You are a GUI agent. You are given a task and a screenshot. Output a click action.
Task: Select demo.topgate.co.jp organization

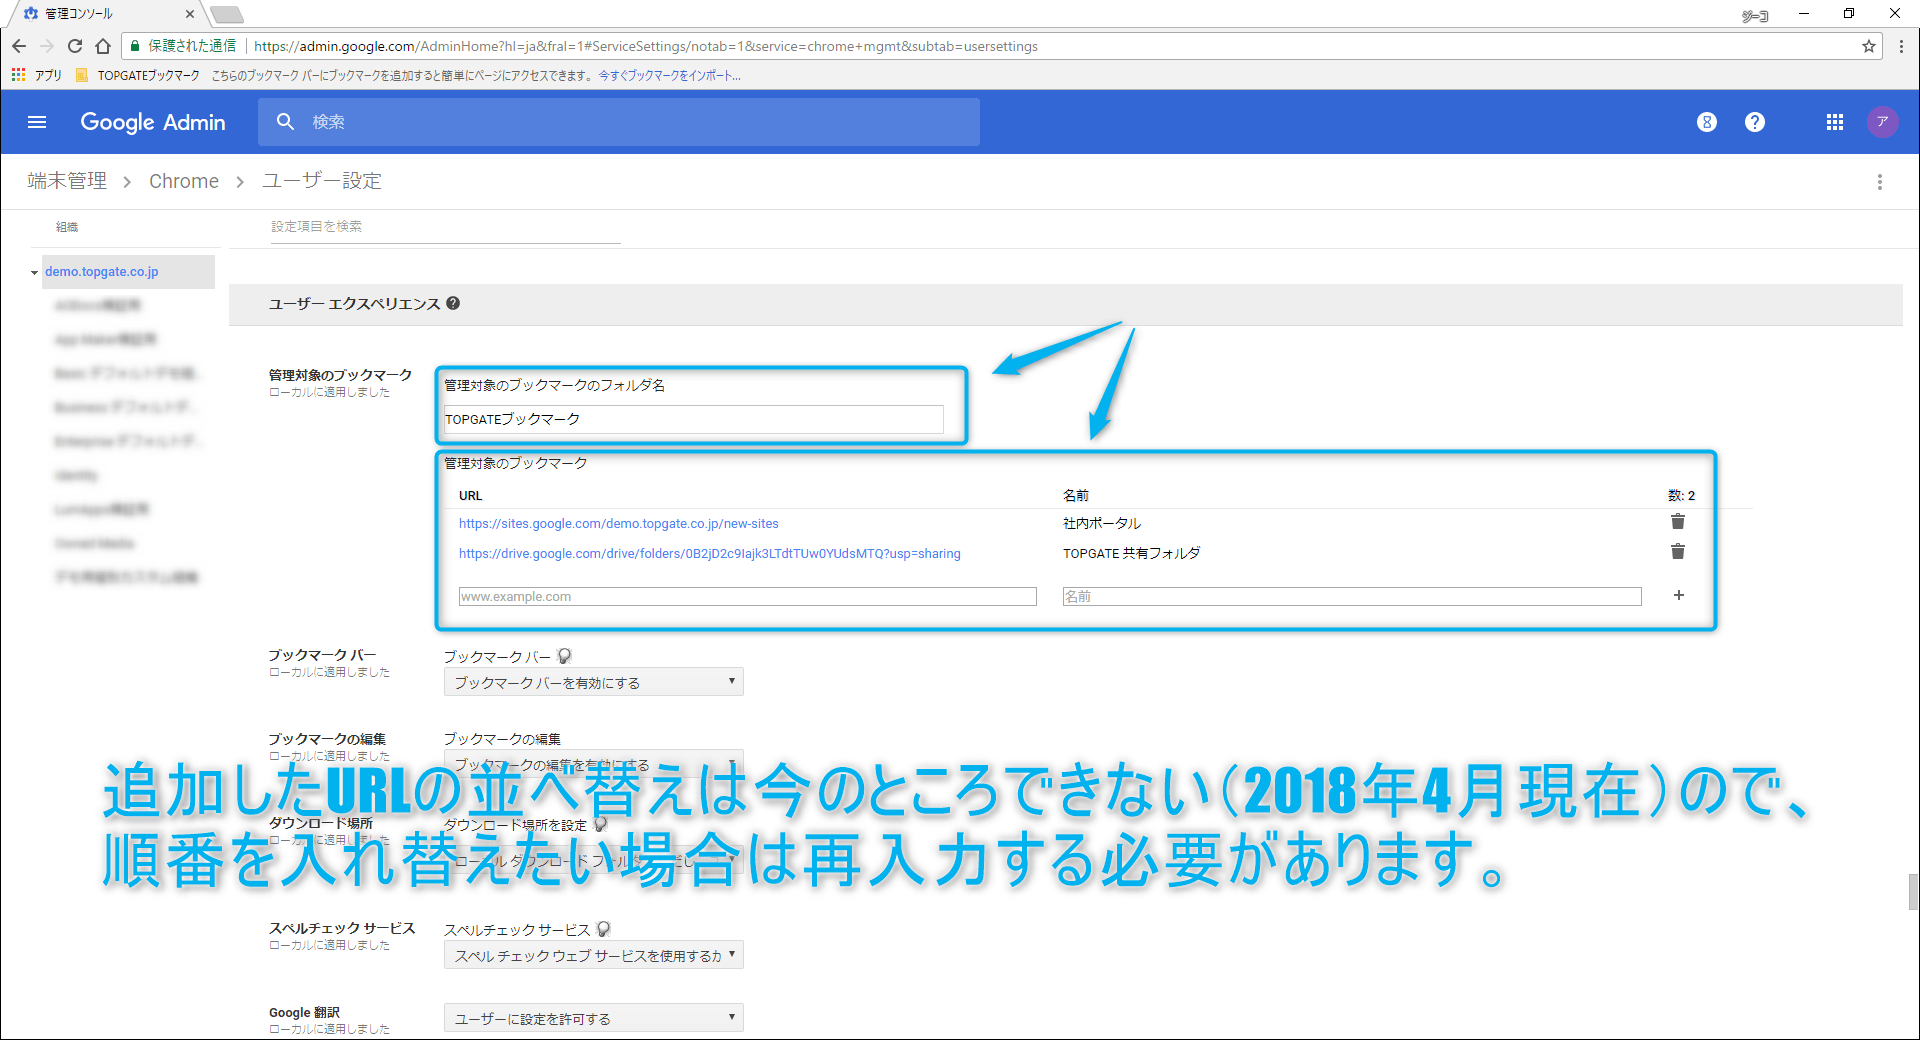[x=102, y=272]
